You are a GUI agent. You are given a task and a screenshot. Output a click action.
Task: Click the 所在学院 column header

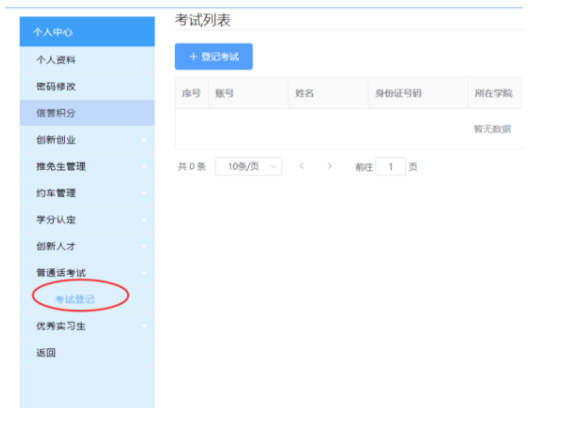tap(493, 94)
